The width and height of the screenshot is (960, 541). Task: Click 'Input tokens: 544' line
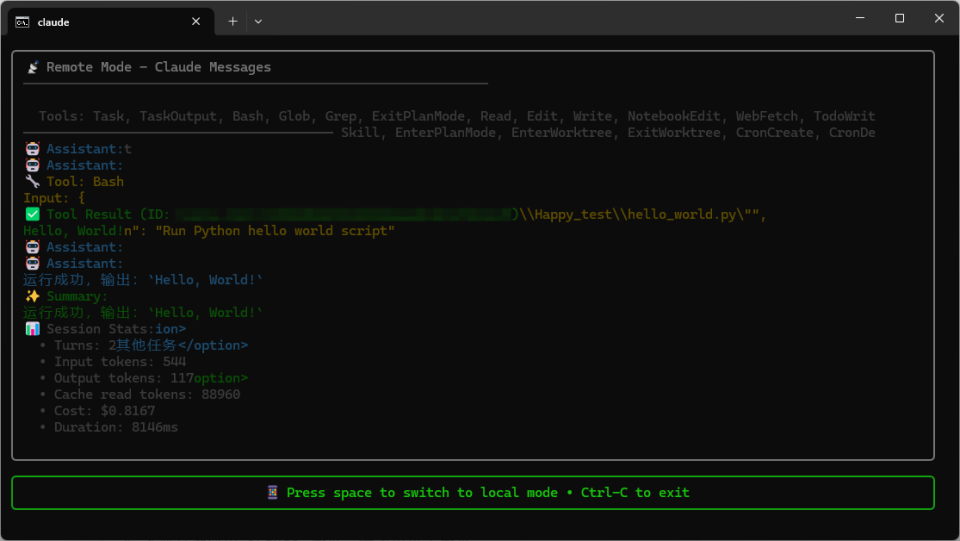120,362
